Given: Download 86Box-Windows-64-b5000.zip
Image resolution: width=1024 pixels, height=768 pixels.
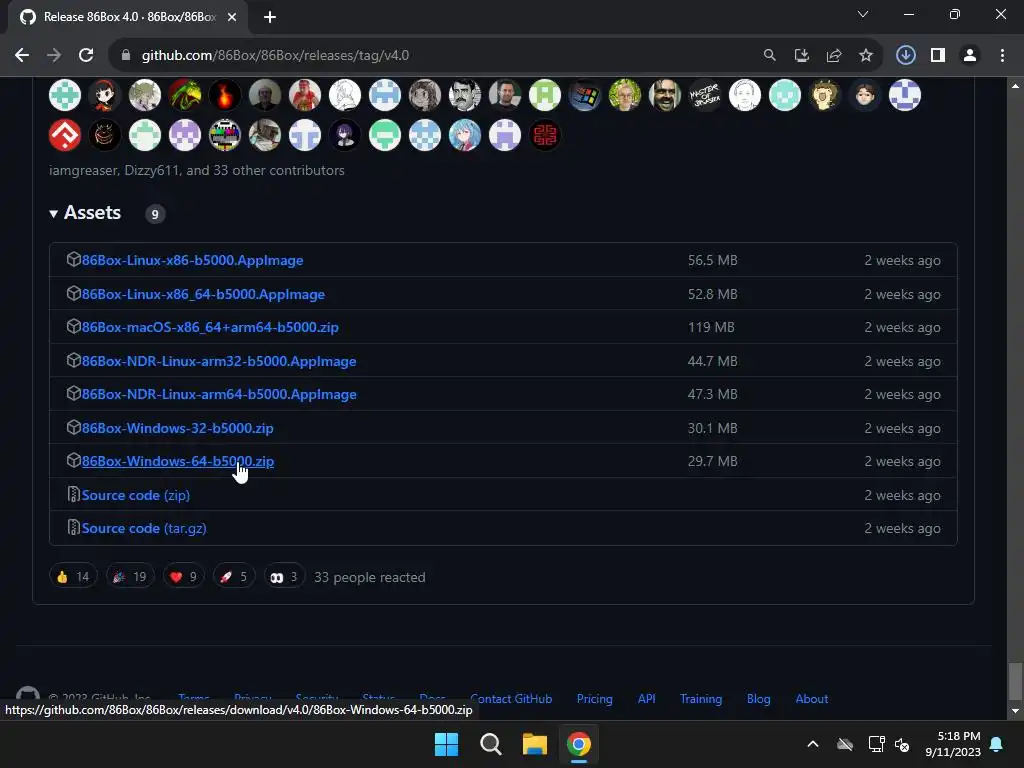Looking at the screenshot, I should point(178,461).
